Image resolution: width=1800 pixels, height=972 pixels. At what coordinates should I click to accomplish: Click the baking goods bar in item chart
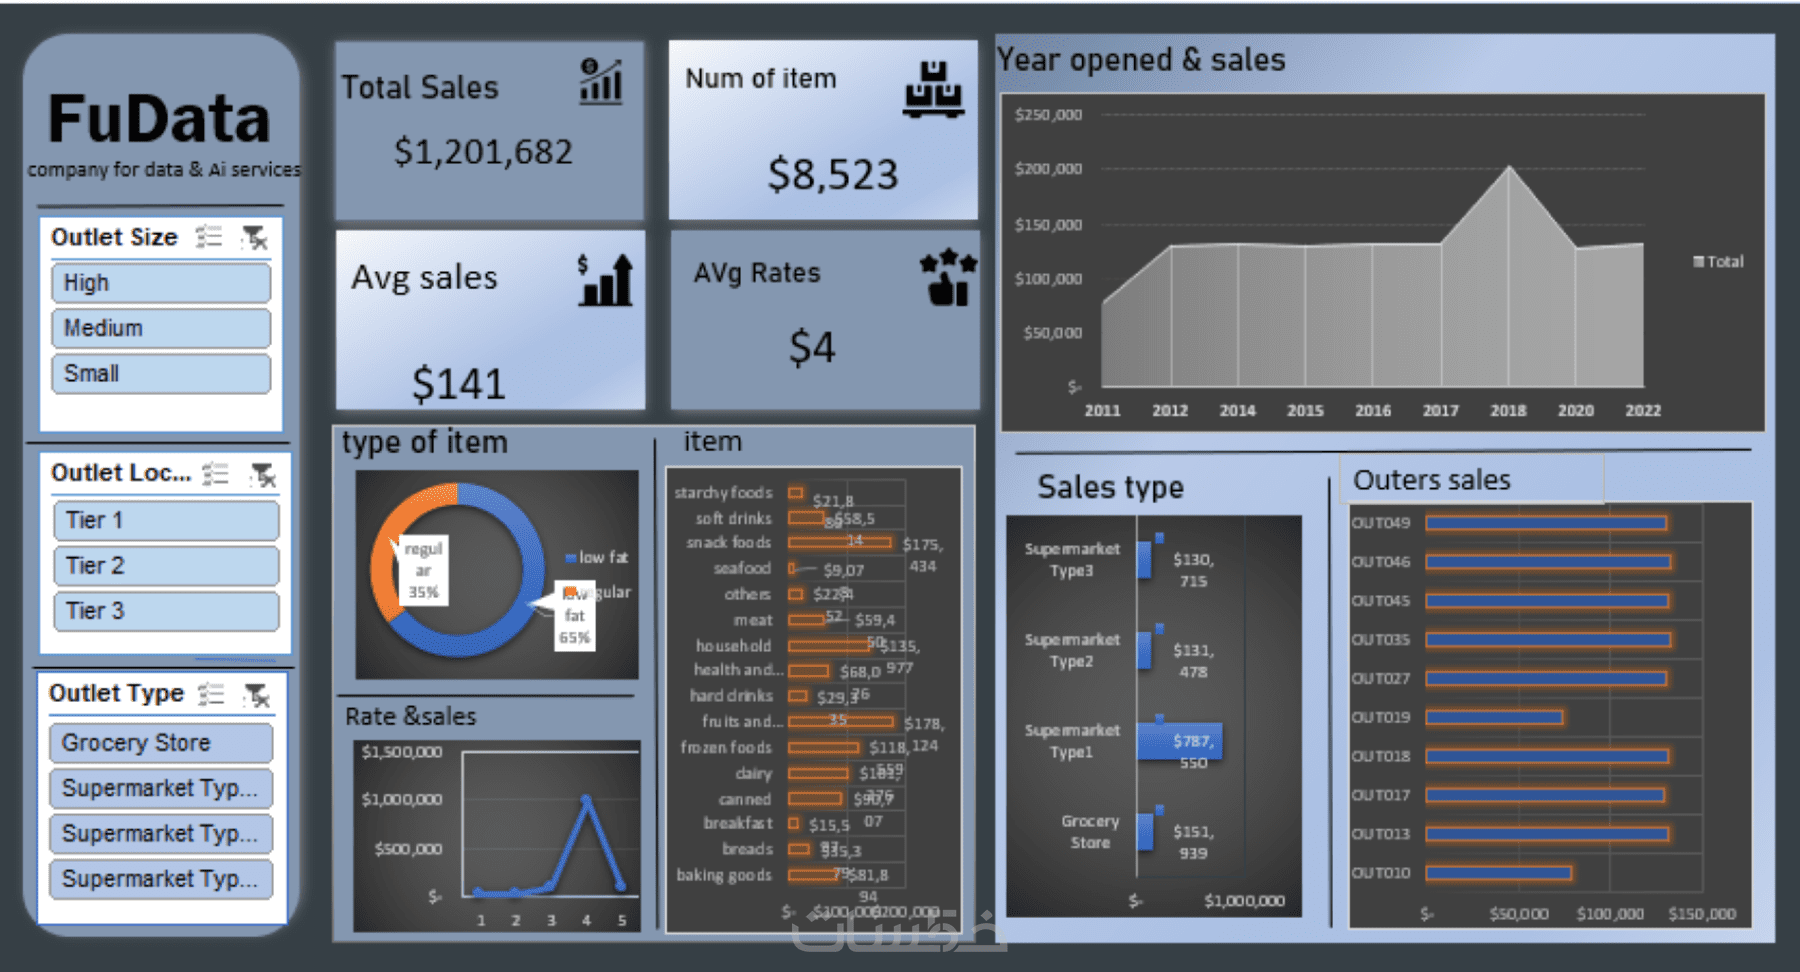[x=814, y=875]
